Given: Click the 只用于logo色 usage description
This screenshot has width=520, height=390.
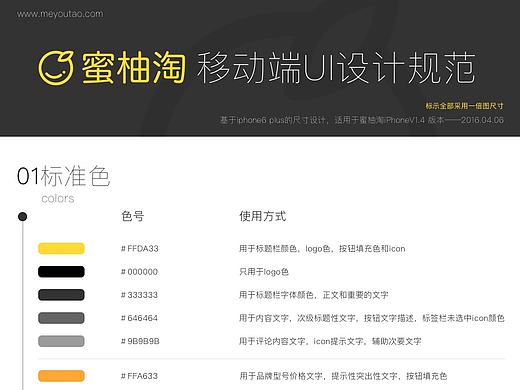Looking at the screenshot, I should click(264, 272).
